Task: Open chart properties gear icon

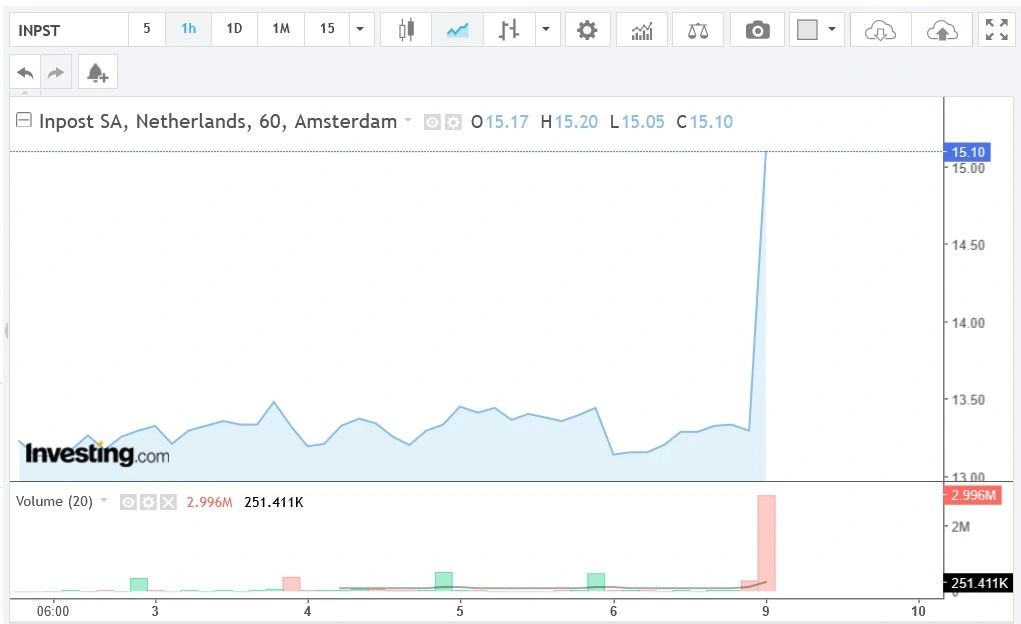Action: click(x=587, y=29)
